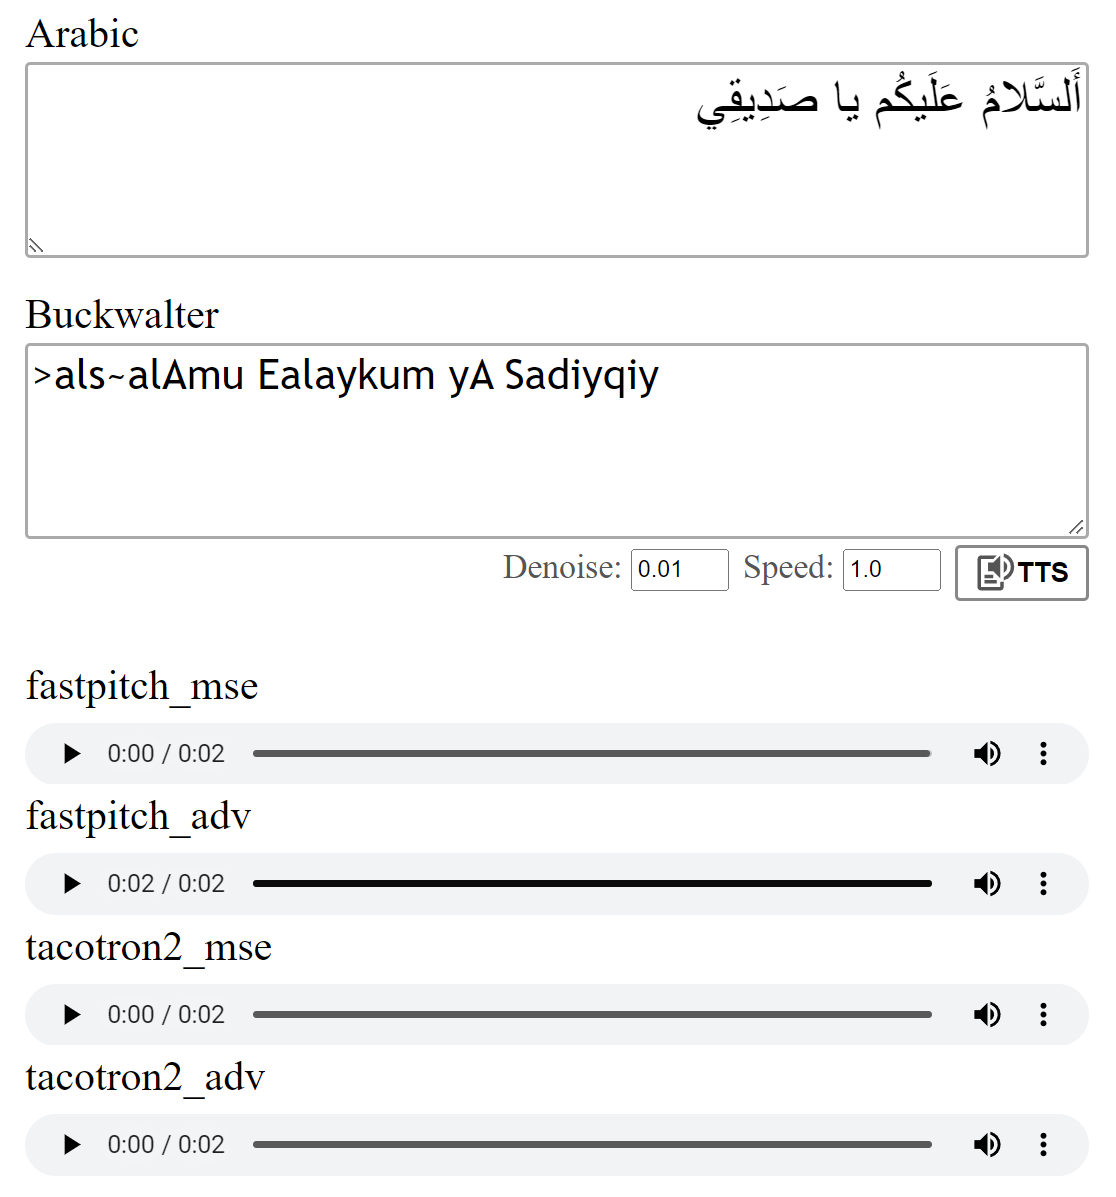Play the tacotron2_mse audio

pos(72,1015)
